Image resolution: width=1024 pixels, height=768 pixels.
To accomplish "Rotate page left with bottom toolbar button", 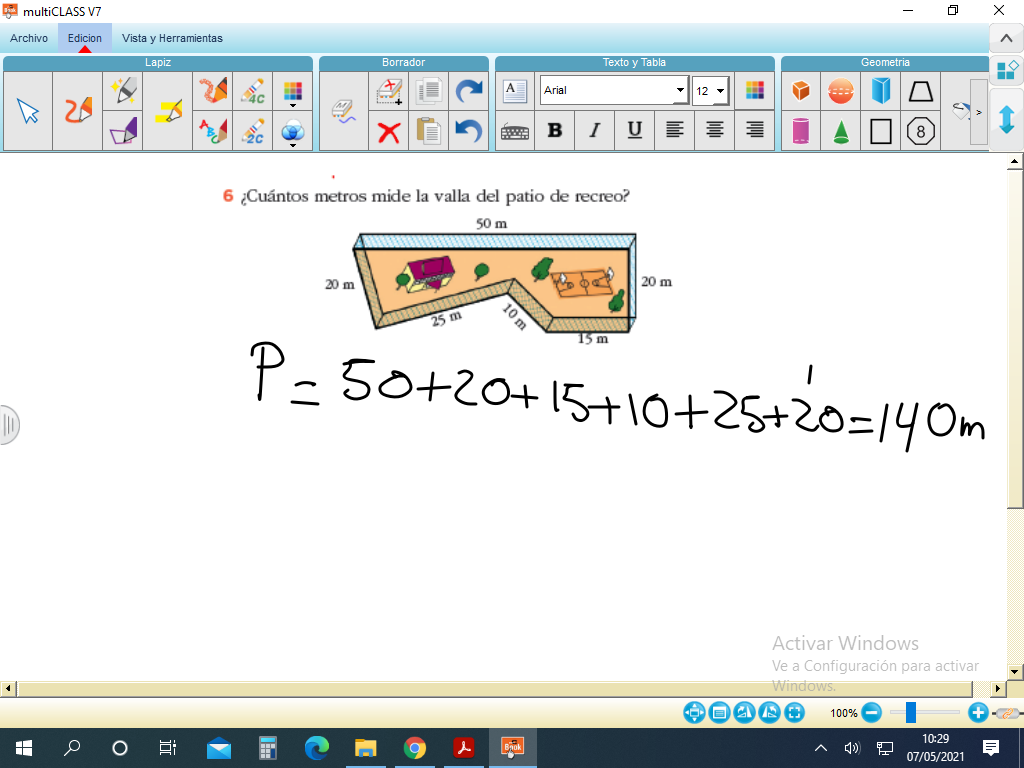I will (x=744, y=712).
